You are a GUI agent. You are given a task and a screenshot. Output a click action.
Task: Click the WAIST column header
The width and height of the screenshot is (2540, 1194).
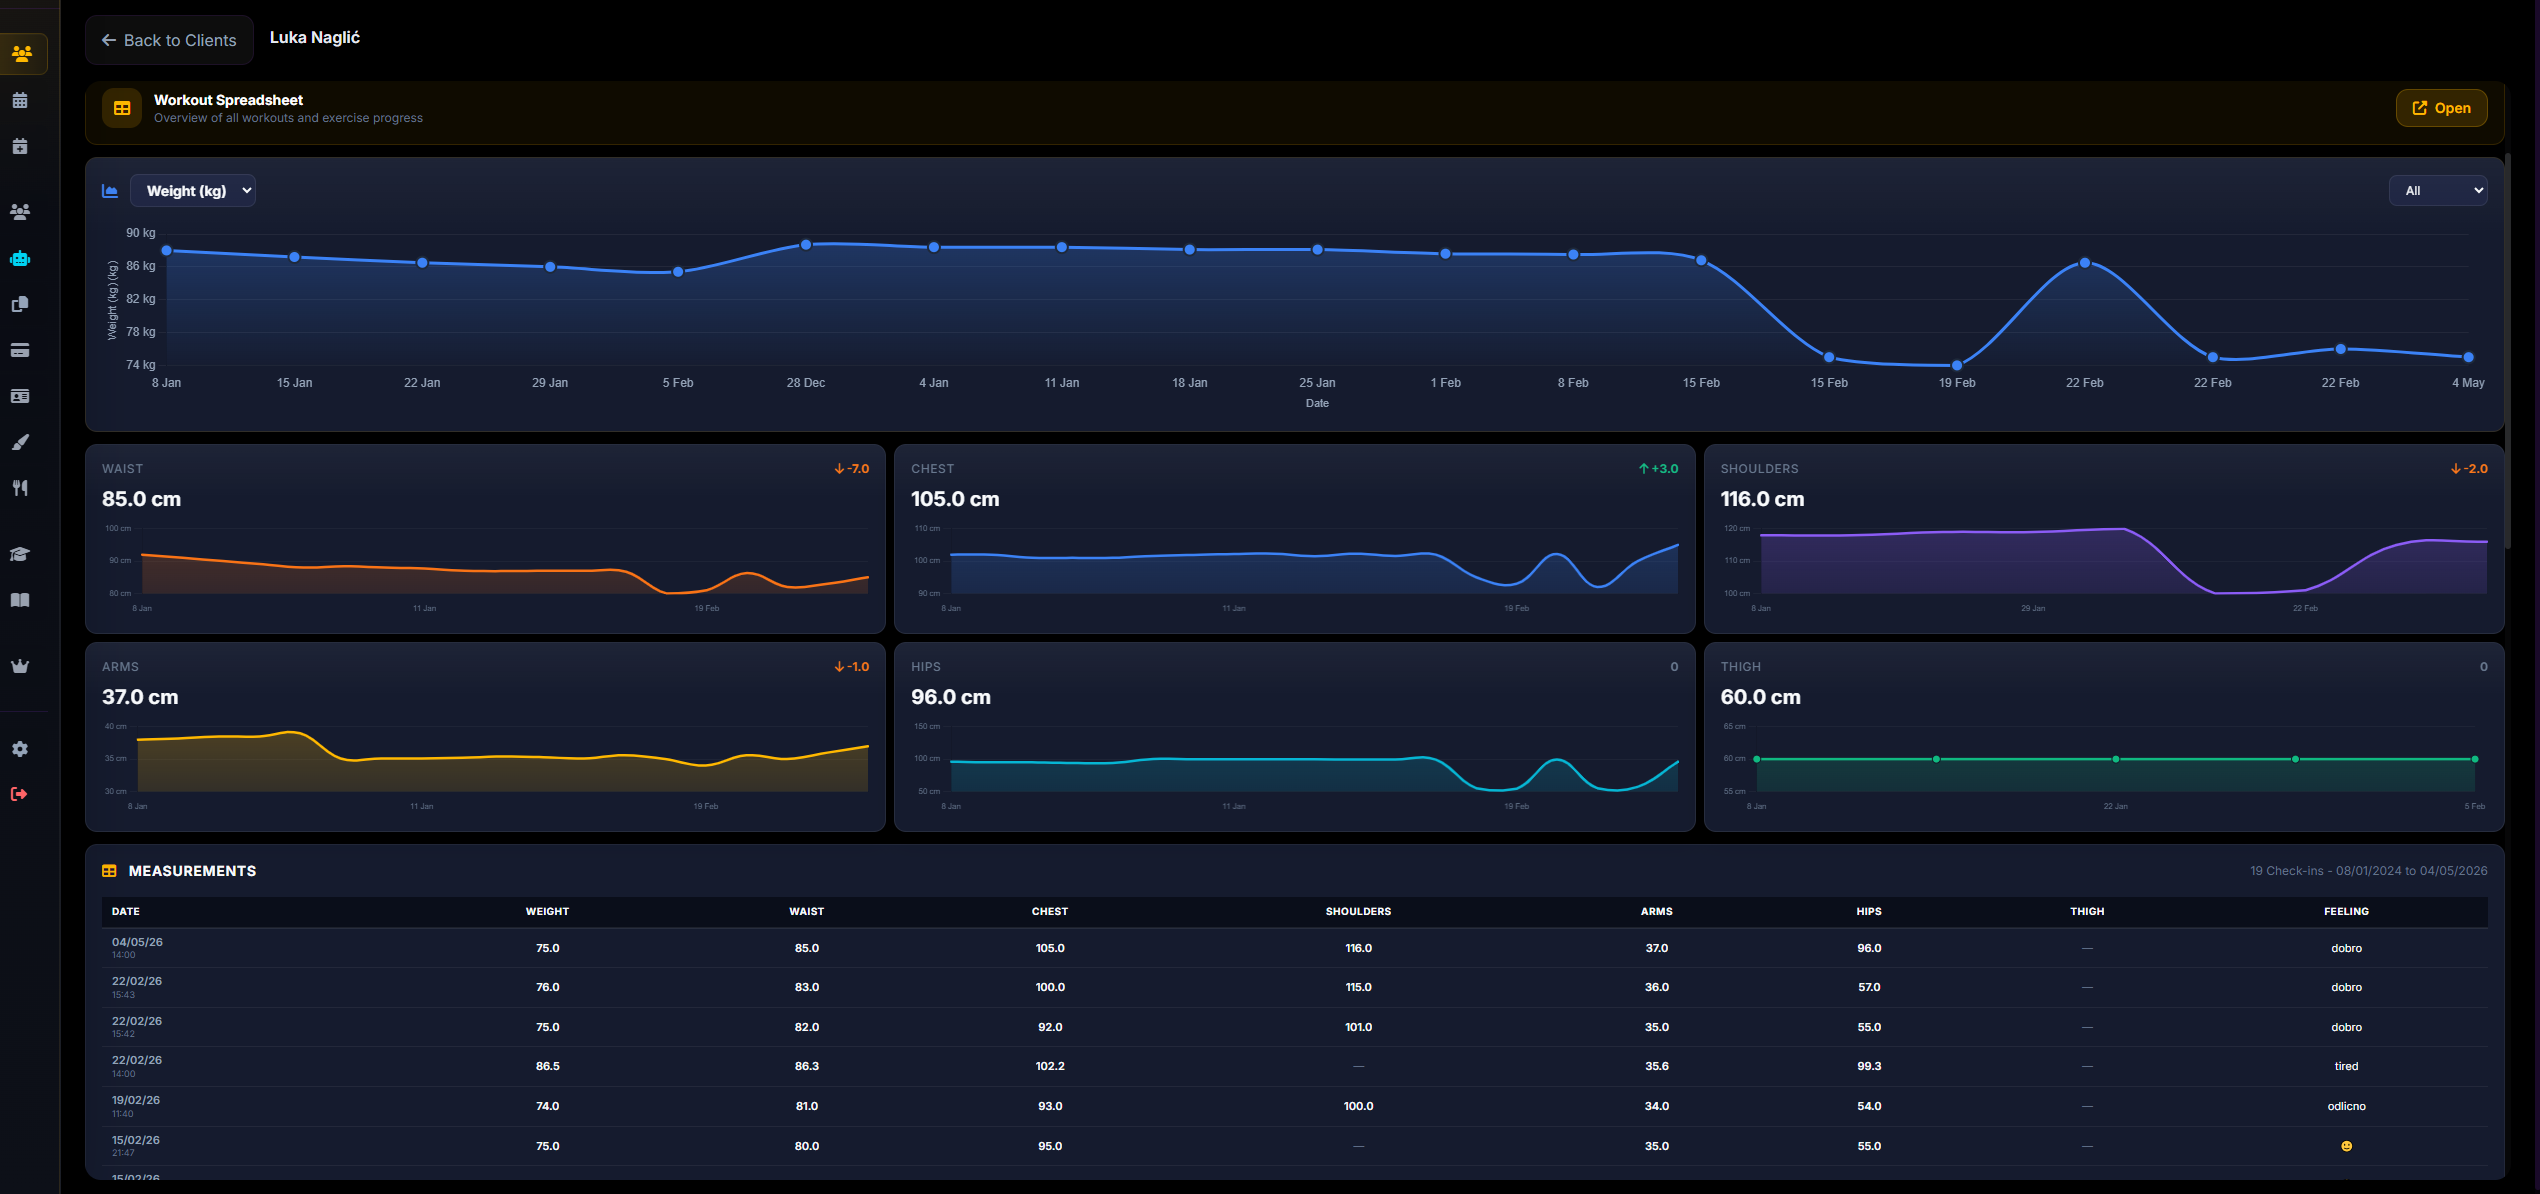pos(806,911)
